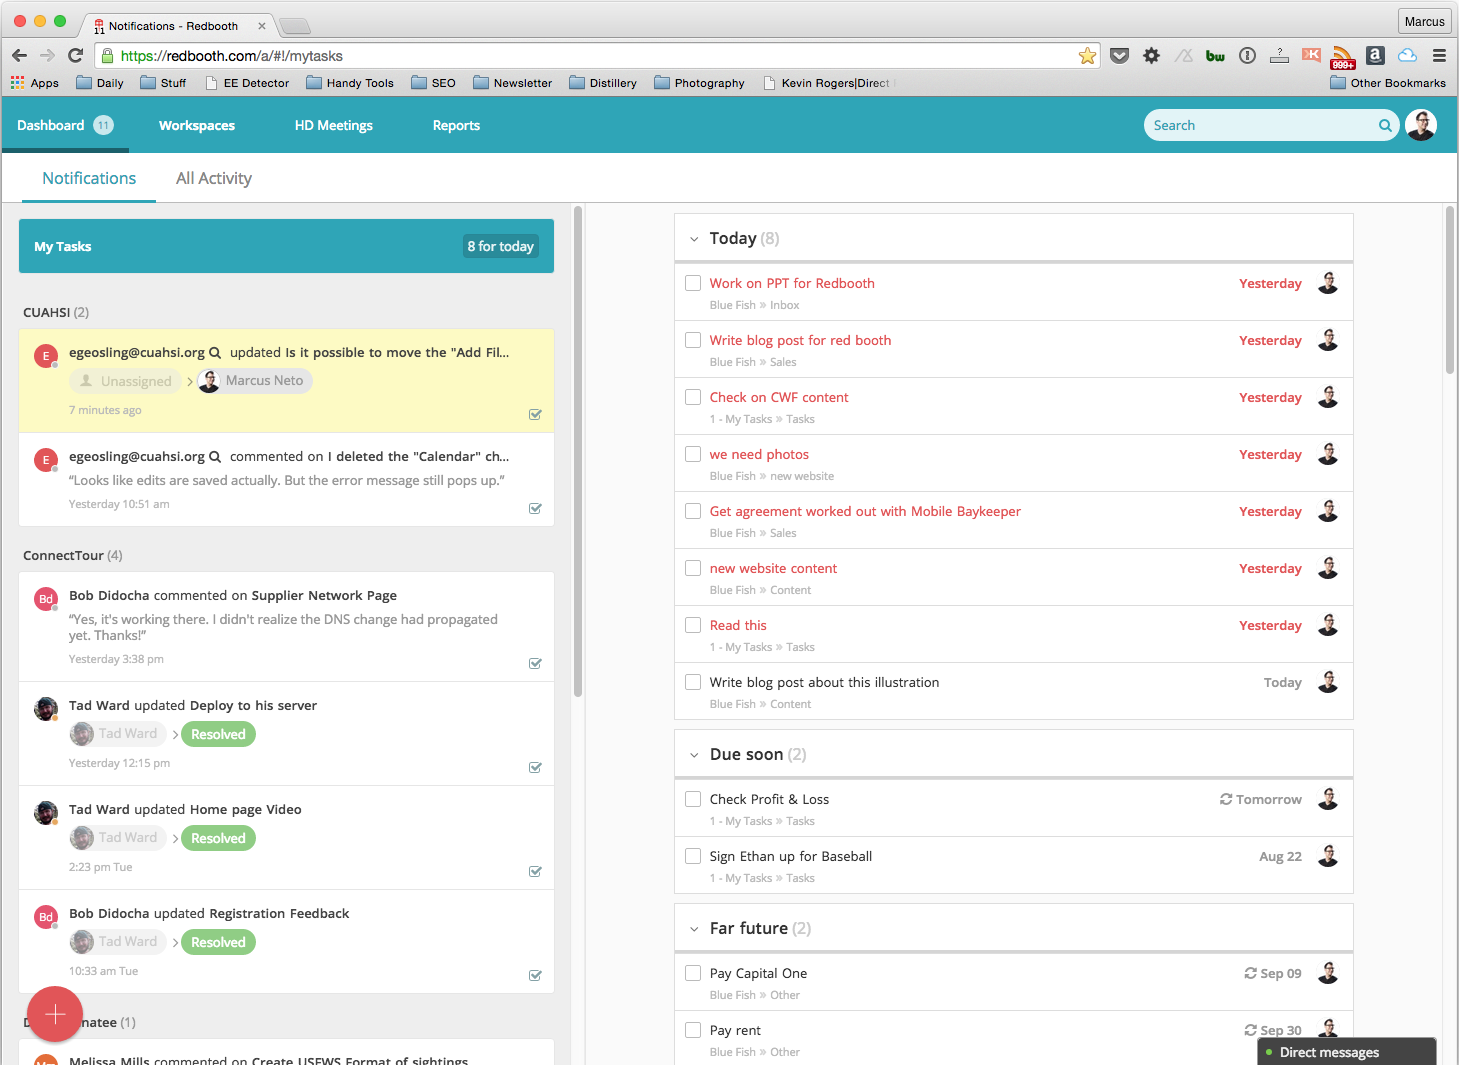The width and height of the screenshot is (1459, 1065).
Task: Tick the checkbox for Pay Capital One
Action: 693,972
